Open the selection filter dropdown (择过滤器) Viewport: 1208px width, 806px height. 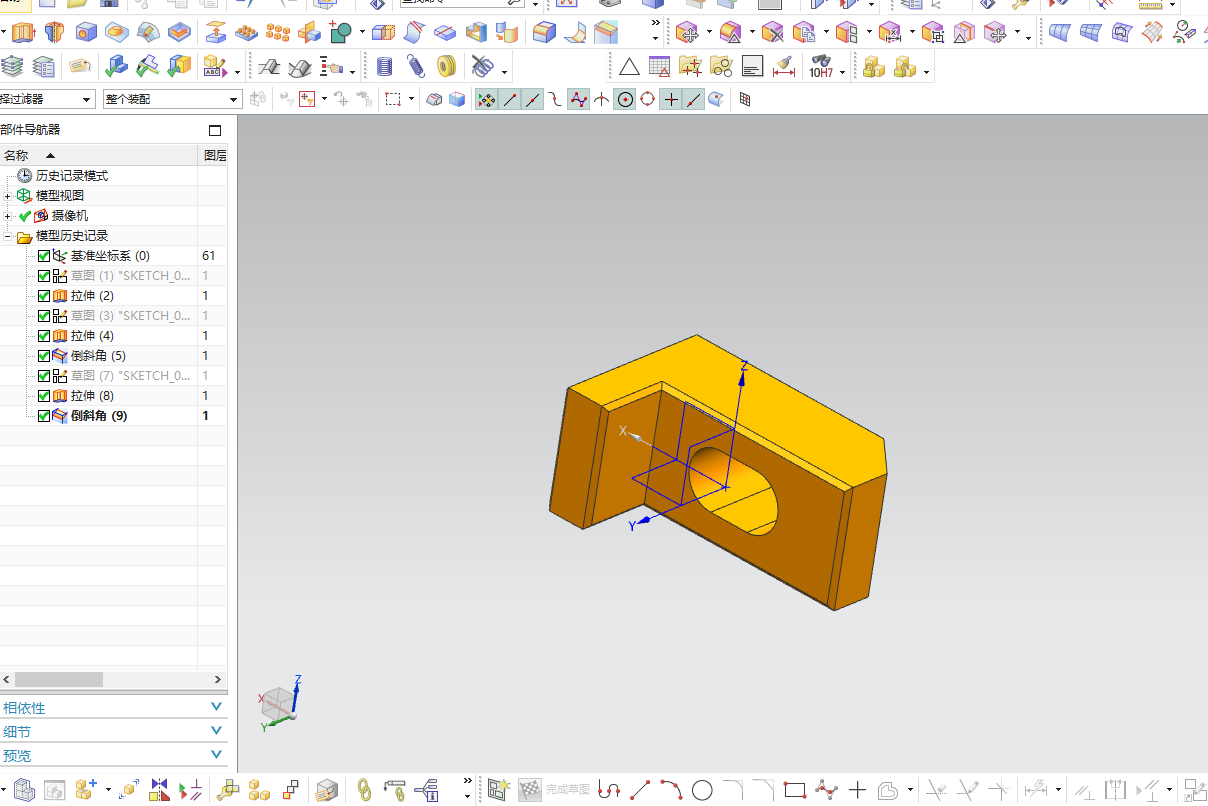(48, 99)
